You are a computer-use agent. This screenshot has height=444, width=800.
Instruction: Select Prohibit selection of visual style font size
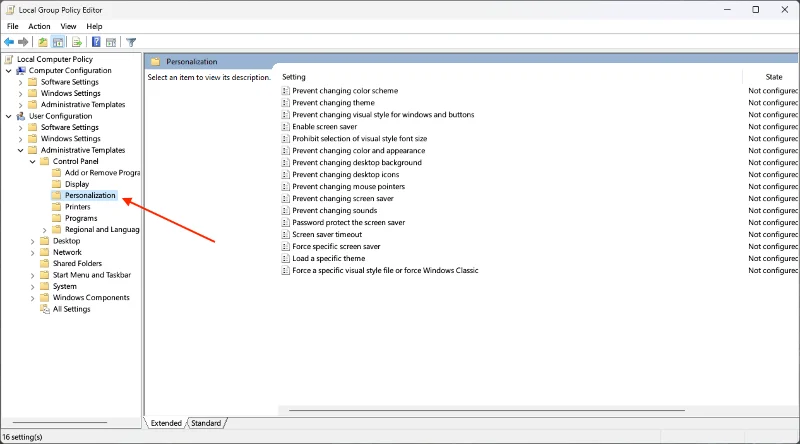click(x=360, y=139)
